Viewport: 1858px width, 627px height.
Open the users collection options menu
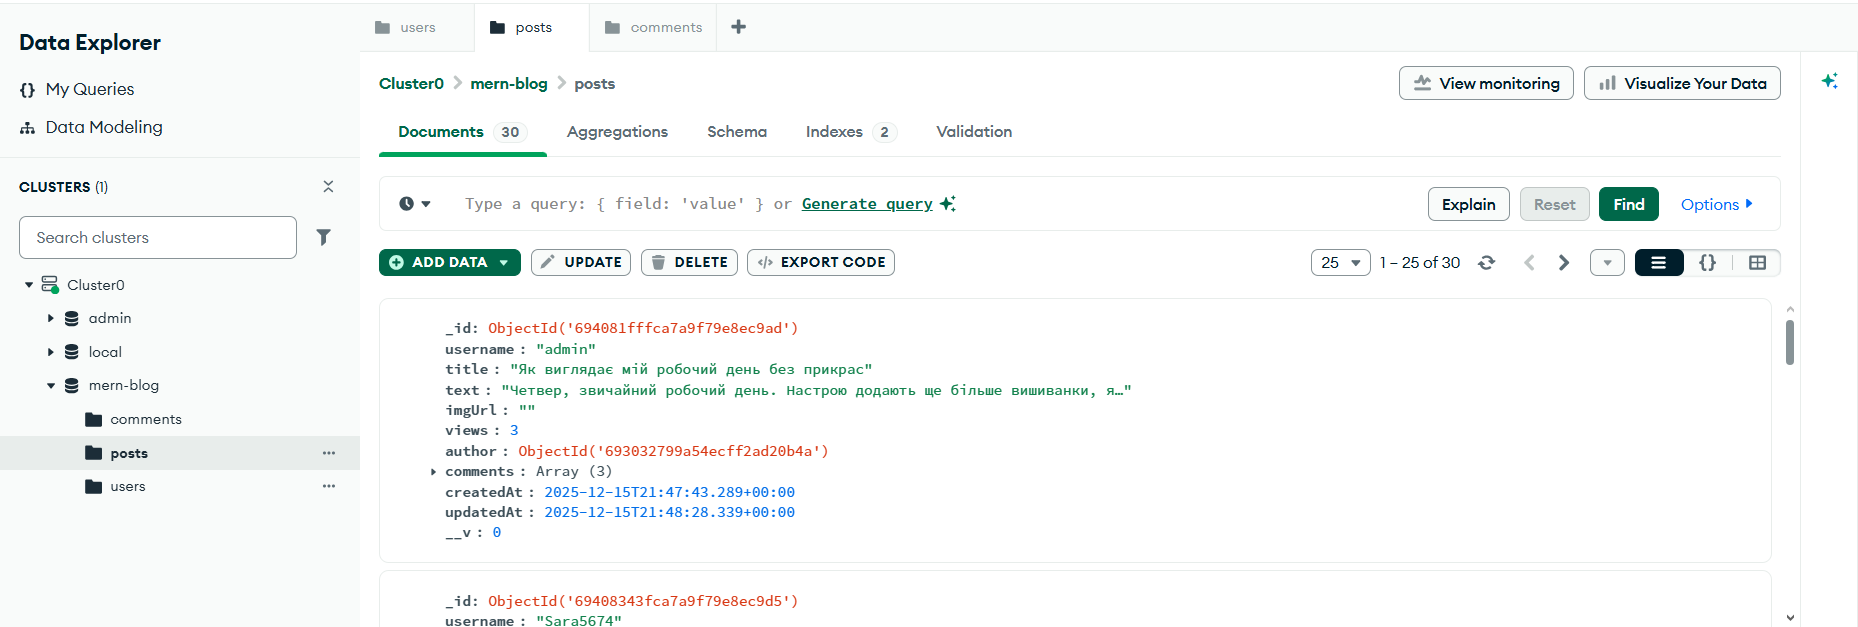click(x=328, y=486)
